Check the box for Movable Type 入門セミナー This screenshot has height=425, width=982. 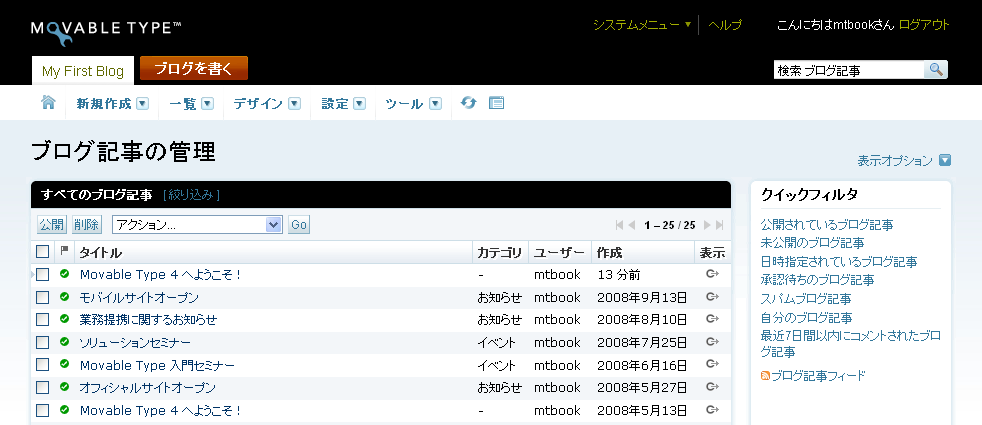click(43, 365)
